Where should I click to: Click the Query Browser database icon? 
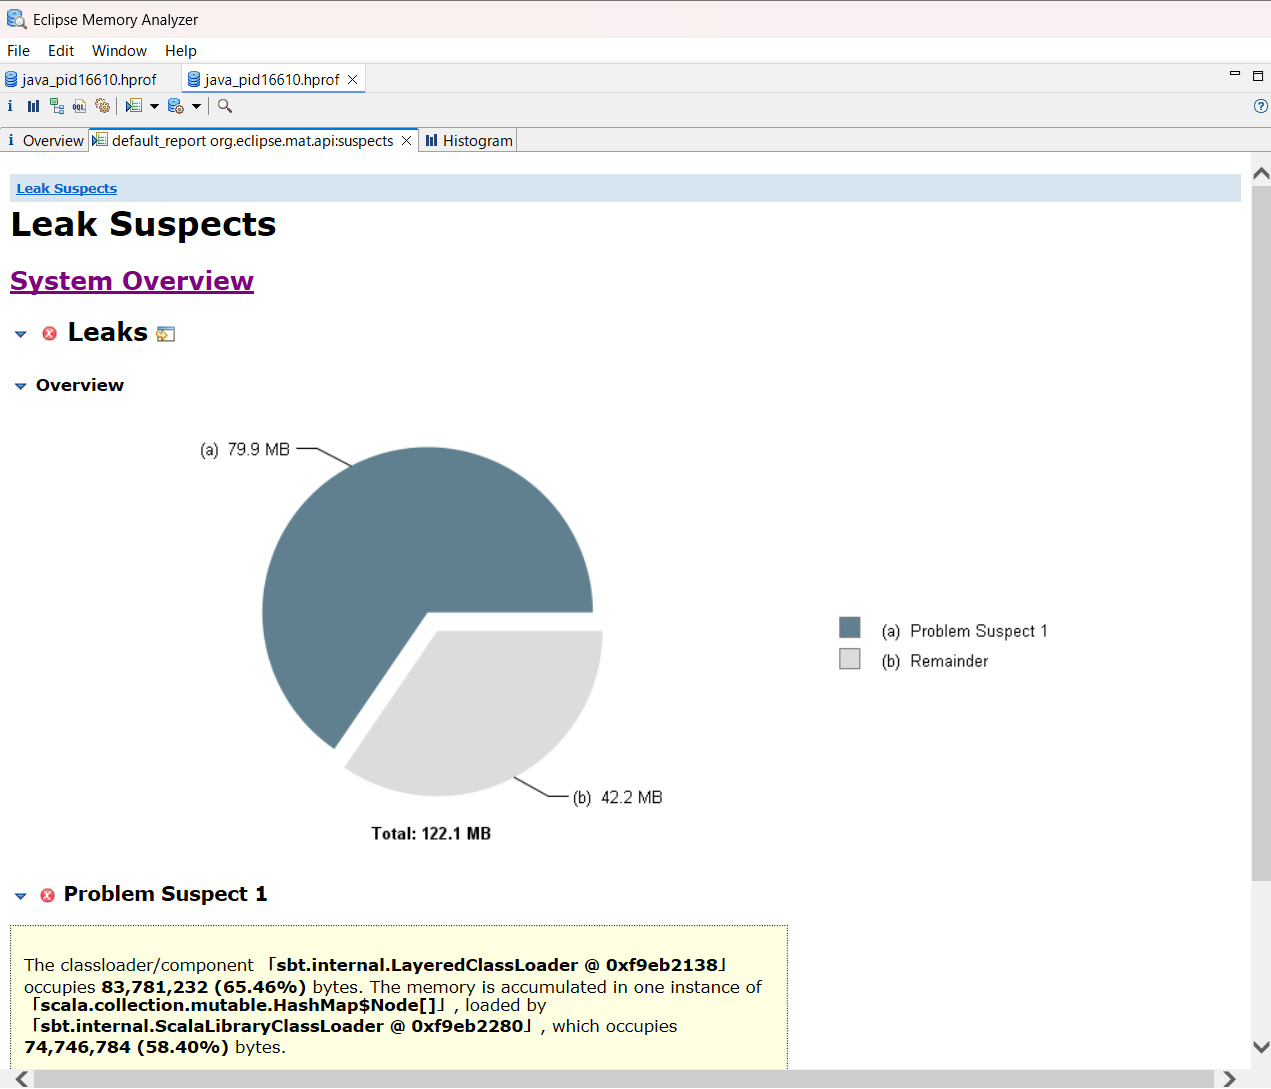176,106
